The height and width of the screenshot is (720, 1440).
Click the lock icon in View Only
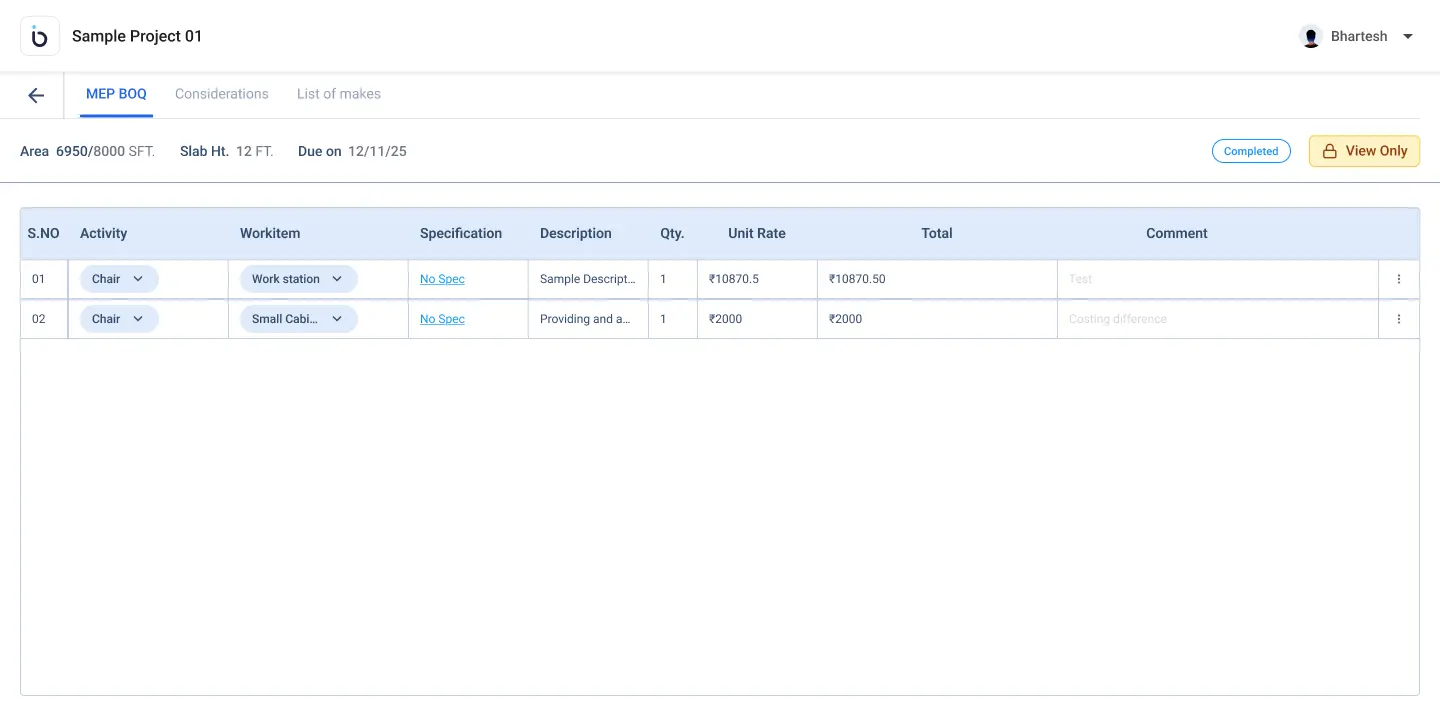click(1330, 151)
